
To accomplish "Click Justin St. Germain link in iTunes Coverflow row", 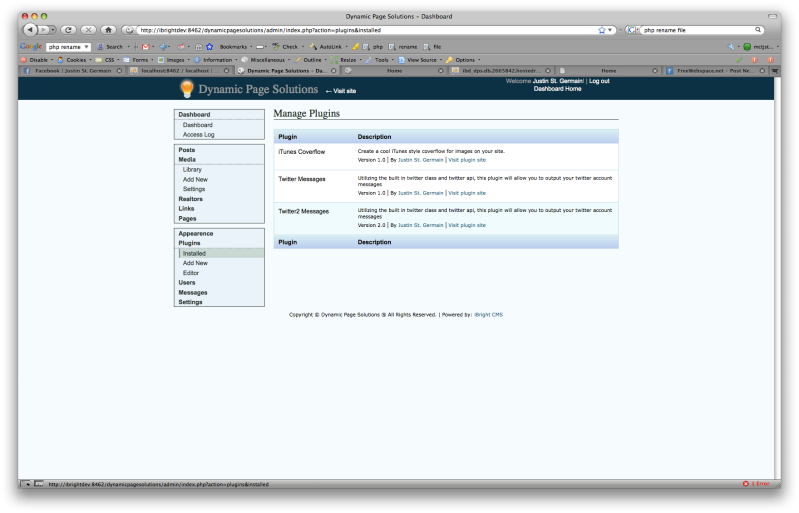I will coord(420,160).
